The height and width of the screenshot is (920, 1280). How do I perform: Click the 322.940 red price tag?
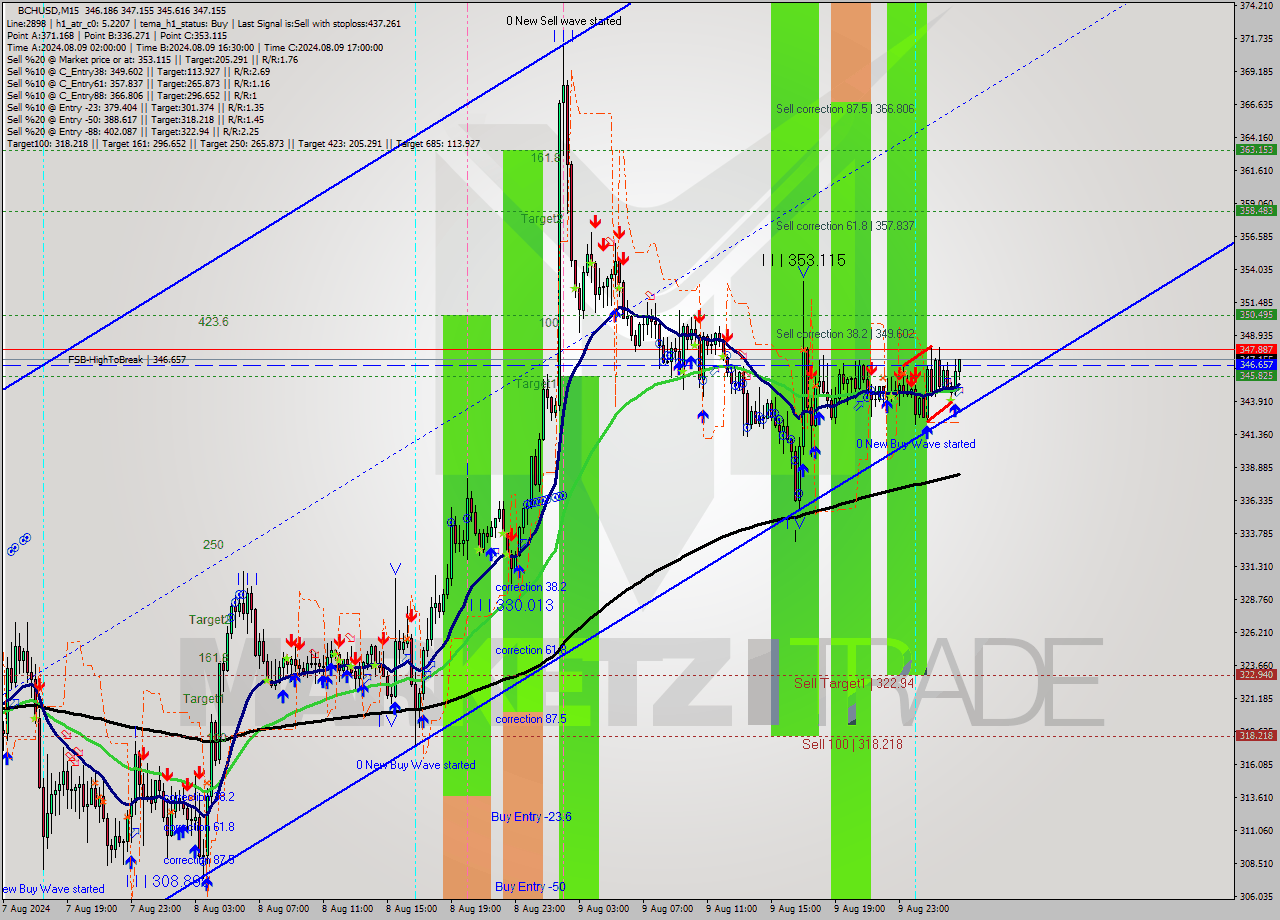click(1255, 674)
